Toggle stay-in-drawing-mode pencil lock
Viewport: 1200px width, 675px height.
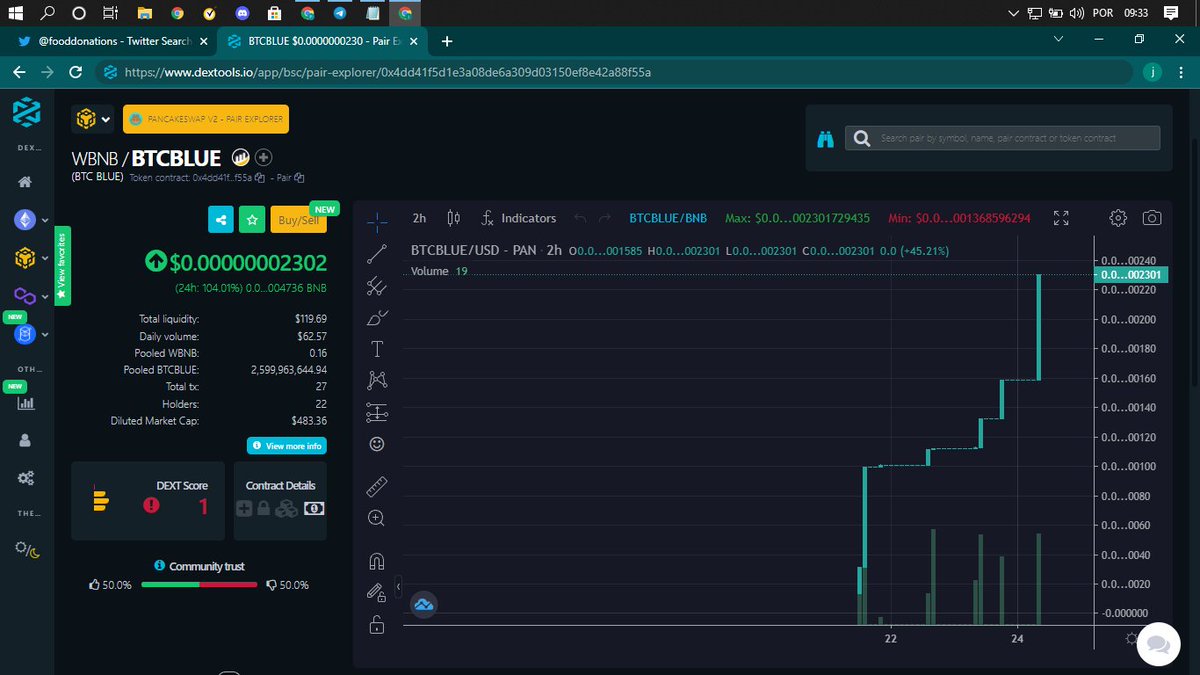point(377,593)
